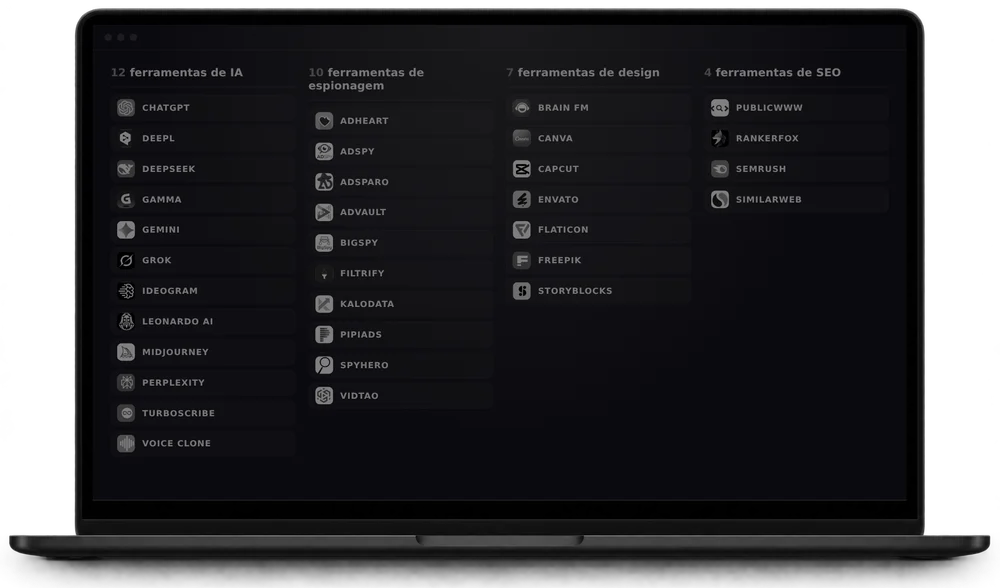Click the RankerFox icon
Image resolution: width=1000 pixels, height=588 pixels.
pos(719,138)
